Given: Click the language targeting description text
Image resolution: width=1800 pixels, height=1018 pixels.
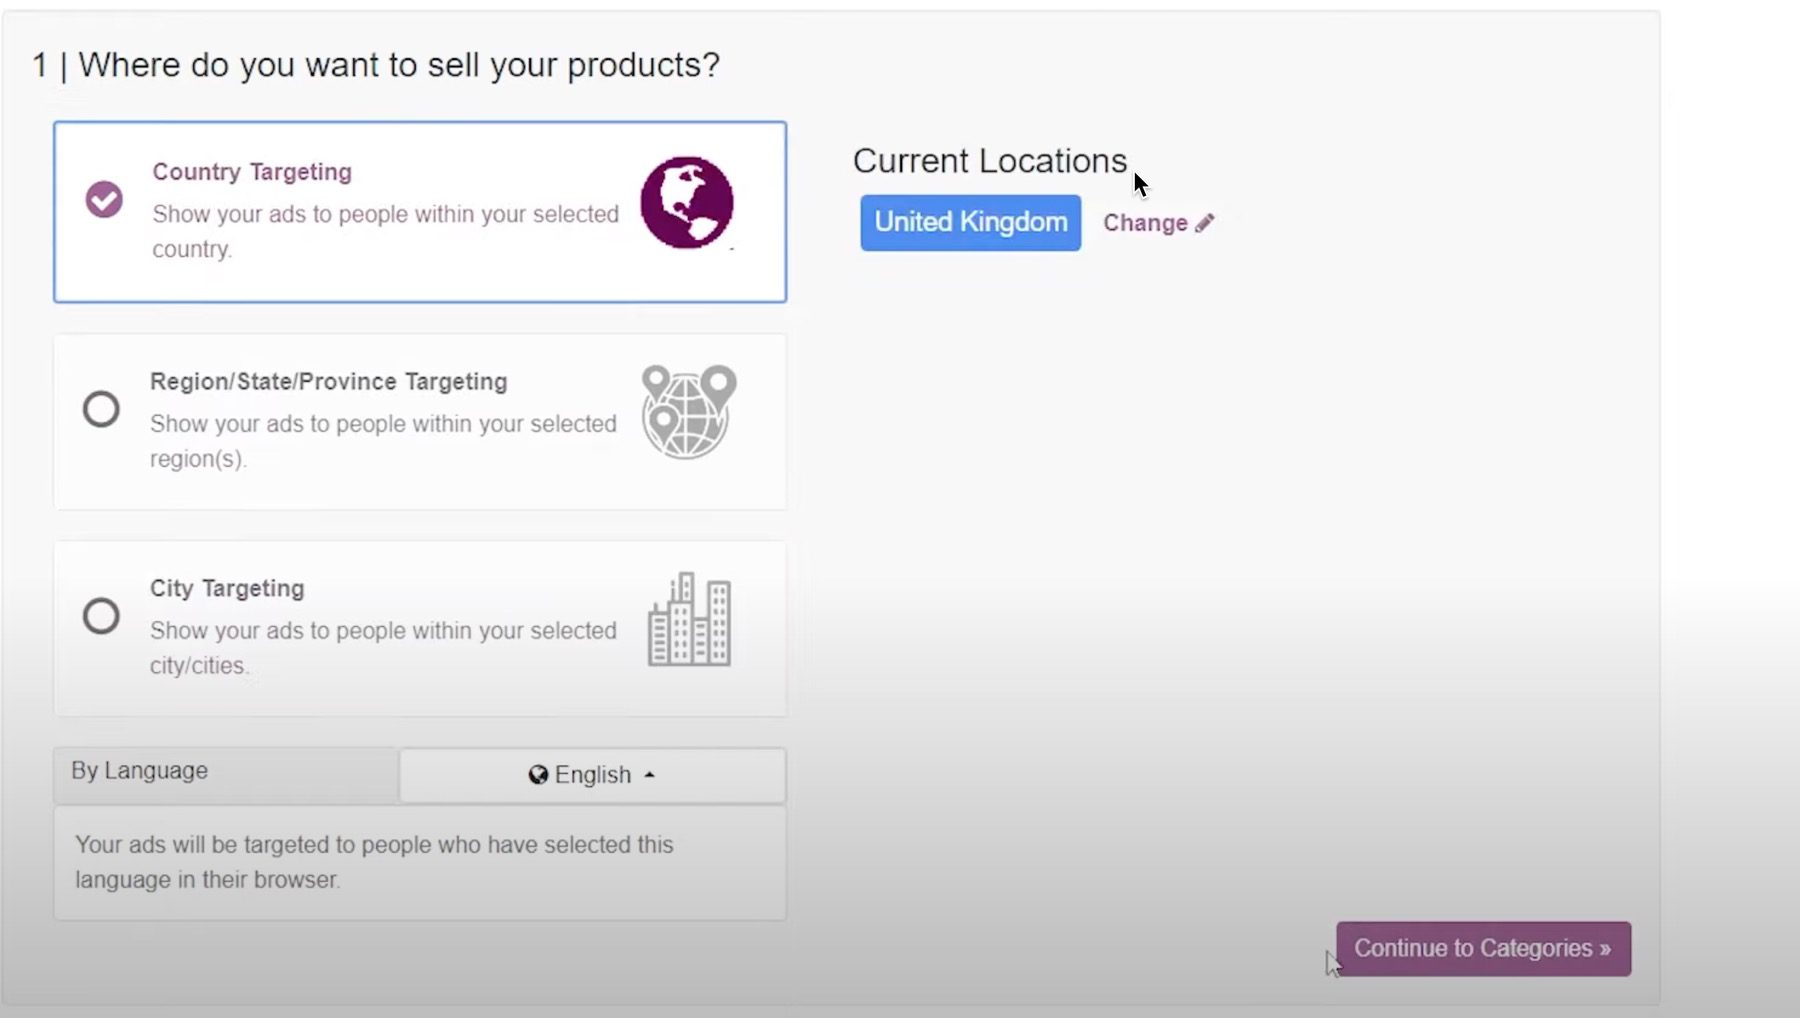Looking at the screenshot, I should tap(374, 862).
